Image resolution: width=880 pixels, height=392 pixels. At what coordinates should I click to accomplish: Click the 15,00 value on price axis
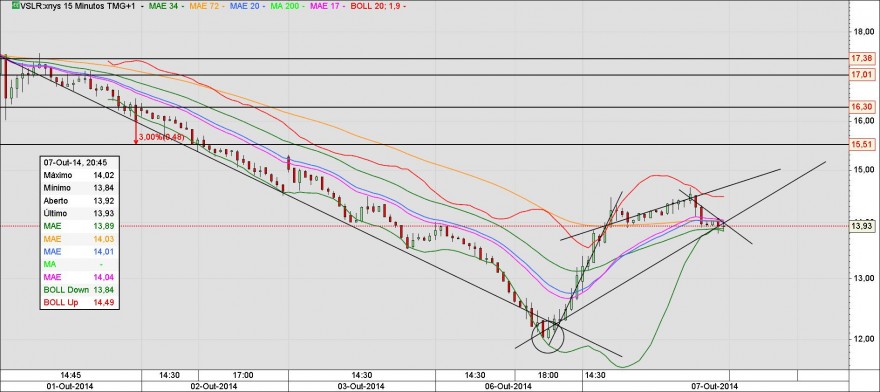coord(864,169)
